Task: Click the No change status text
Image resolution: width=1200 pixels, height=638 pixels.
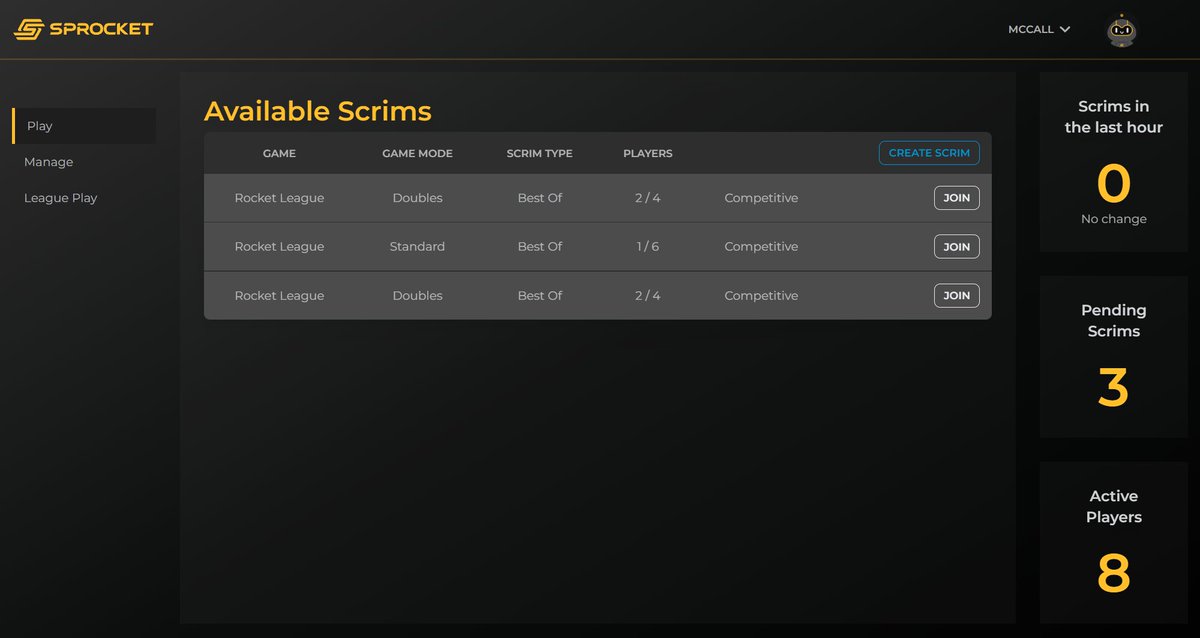Action: pos(1114,219)
